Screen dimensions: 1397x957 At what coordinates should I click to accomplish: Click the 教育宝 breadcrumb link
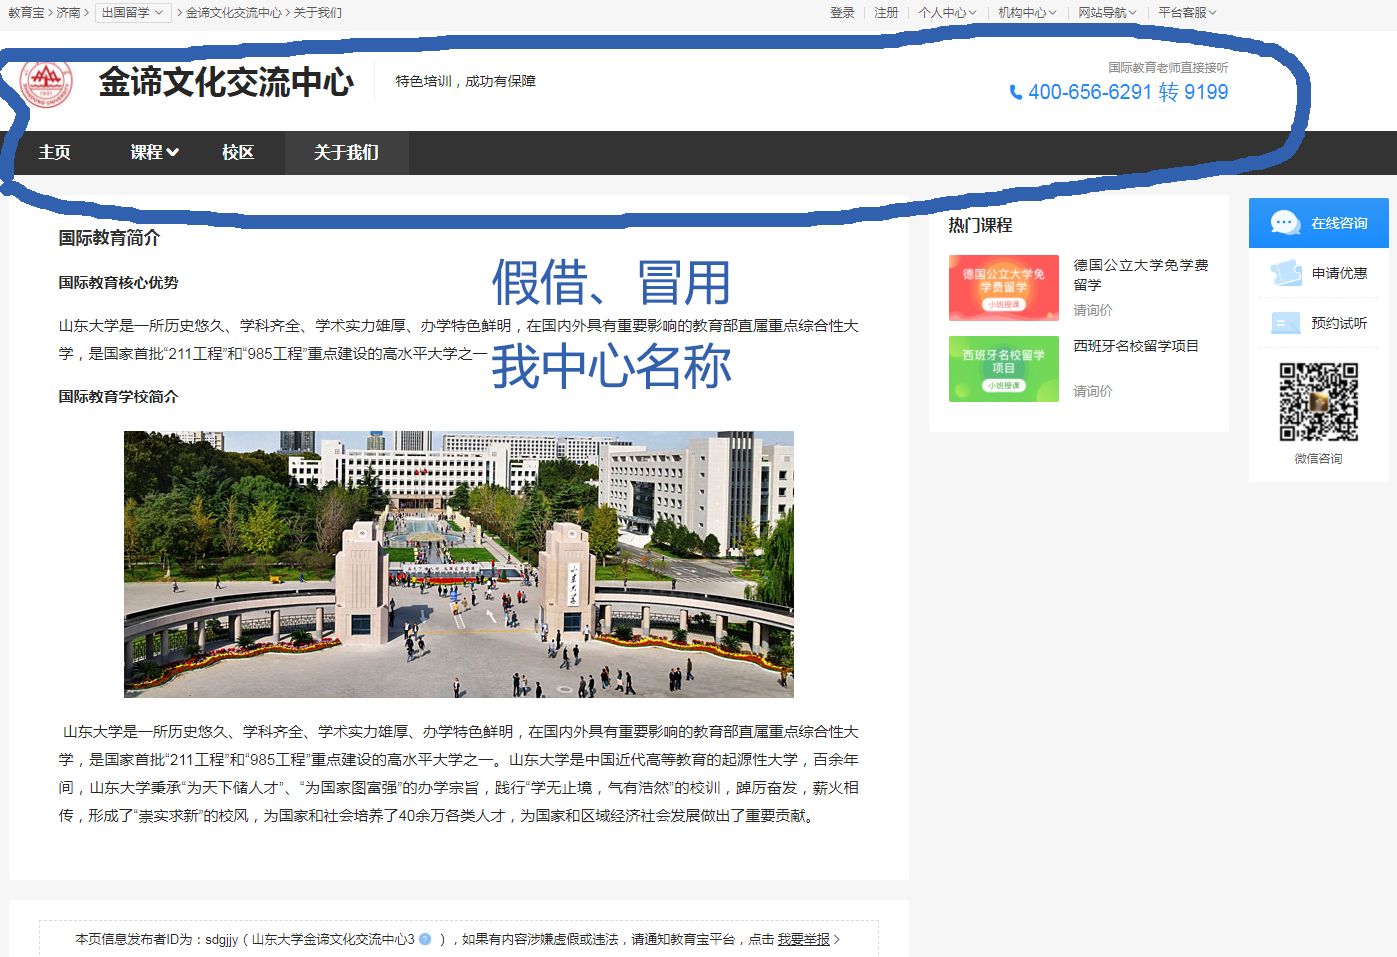[x=26, y=13]
